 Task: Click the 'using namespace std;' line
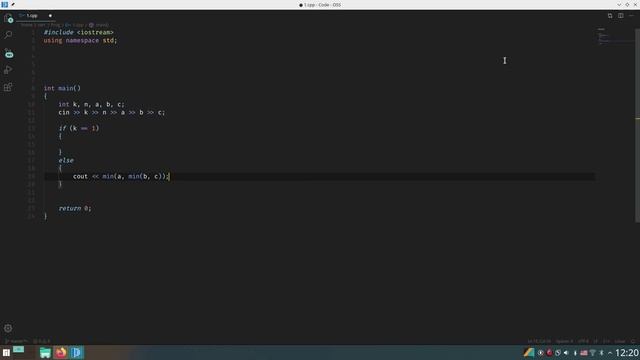[x=80, y=40]
